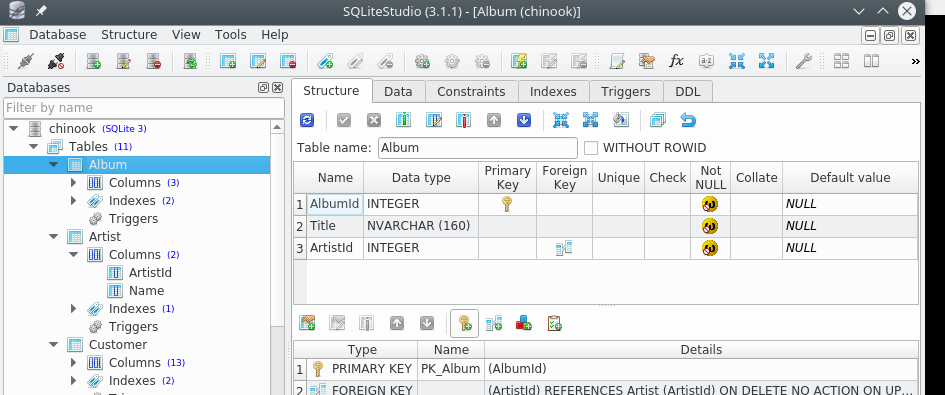Screen dimensions: 945x395
Task: Open the Structure menu
Action: point(129,35)
